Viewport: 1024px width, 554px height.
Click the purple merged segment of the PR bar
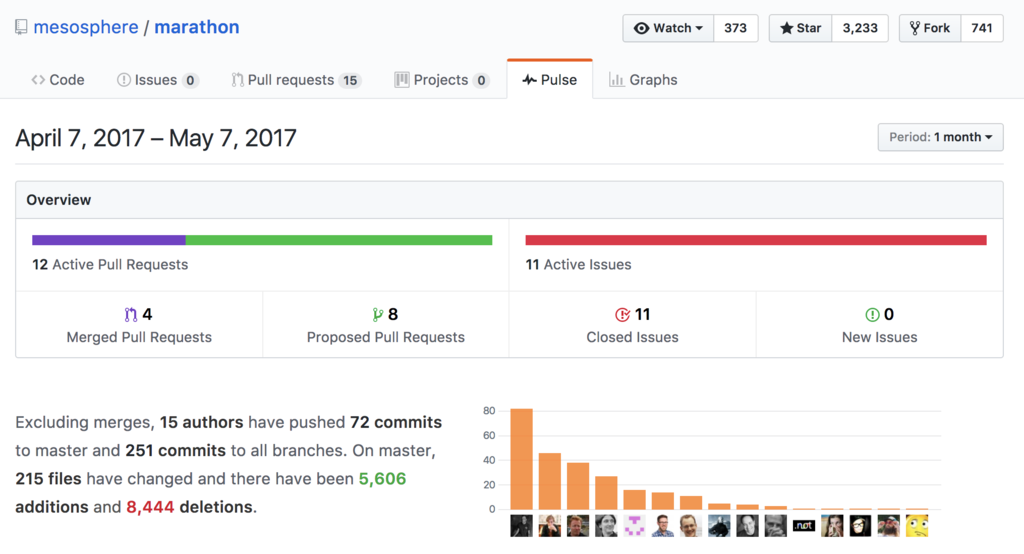click(109, 240)
